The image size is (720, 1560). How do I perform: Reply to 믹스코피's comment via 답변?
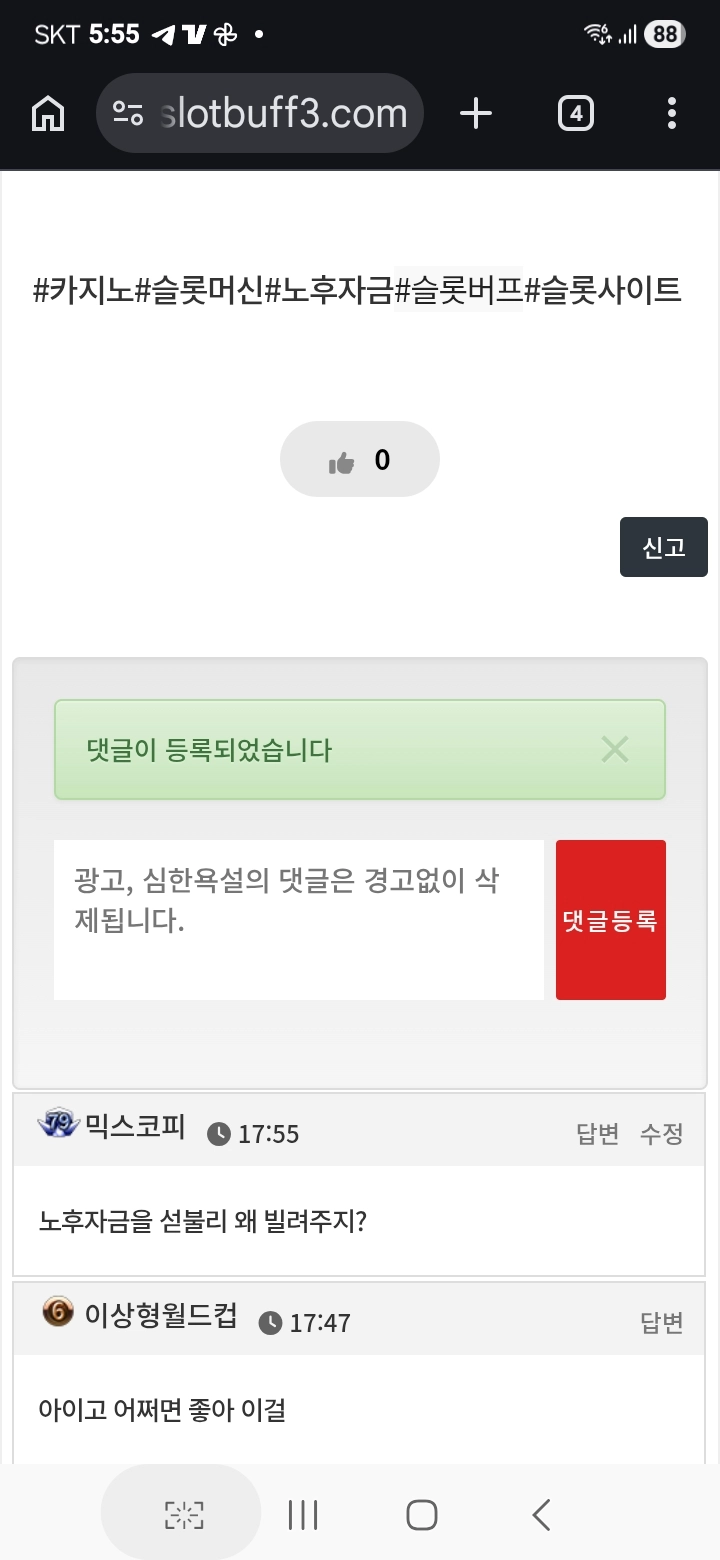click(x=598, y=1133)
